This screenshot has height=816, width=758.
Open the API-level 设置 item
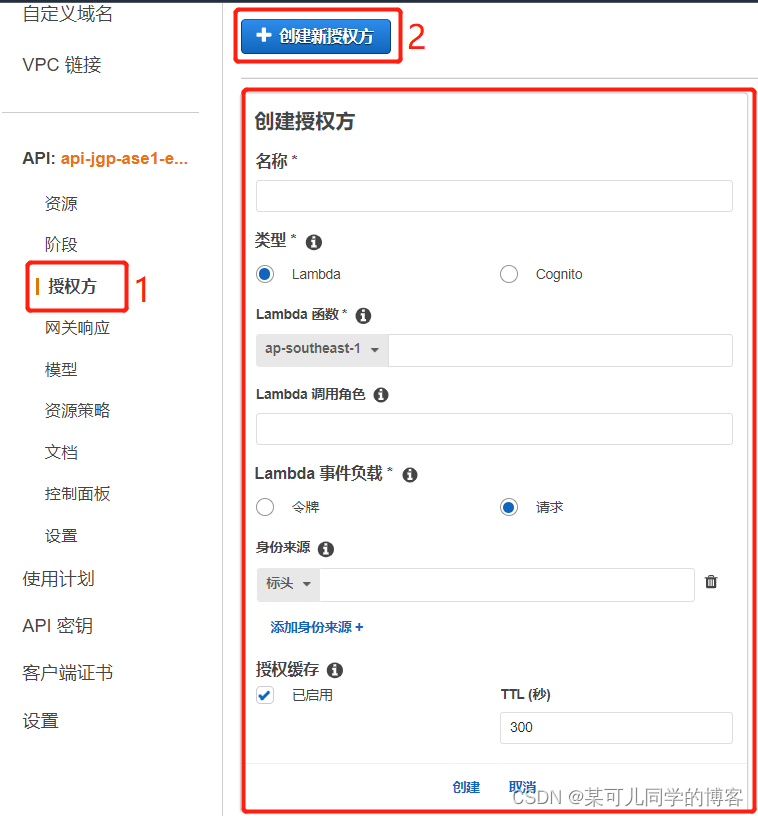(x=61, y=536)
